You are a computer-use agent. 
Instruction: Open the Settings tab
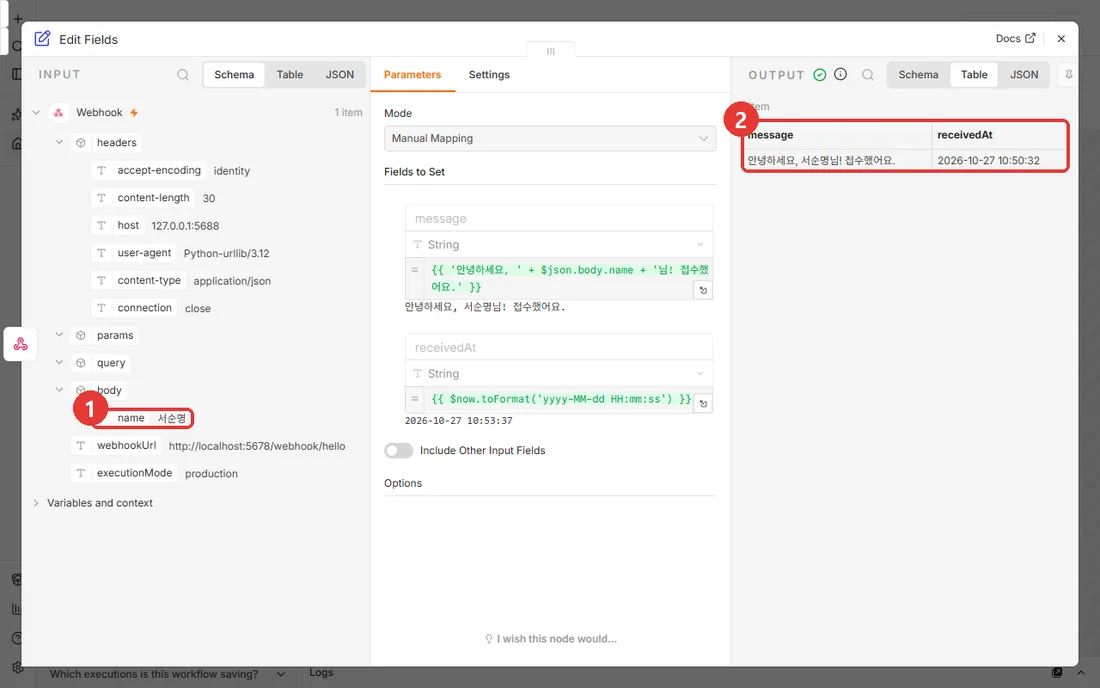click(489, 74)
